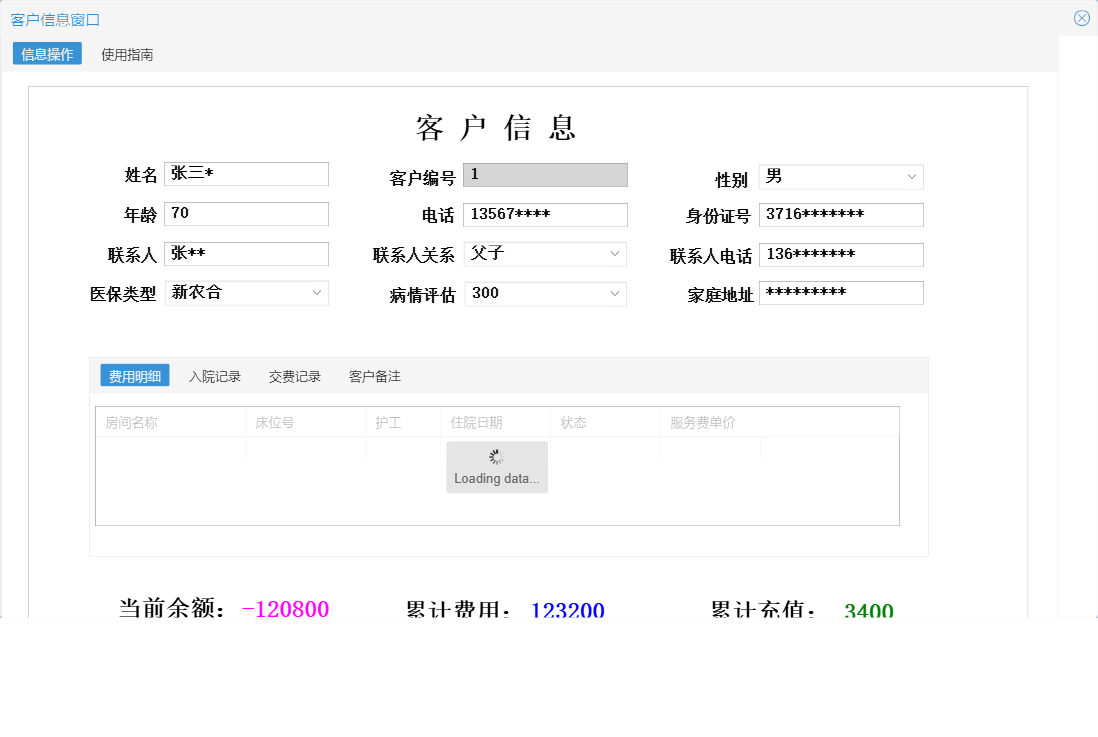
Task: Select the 费用明细 tab
Action: coord(133,375)
